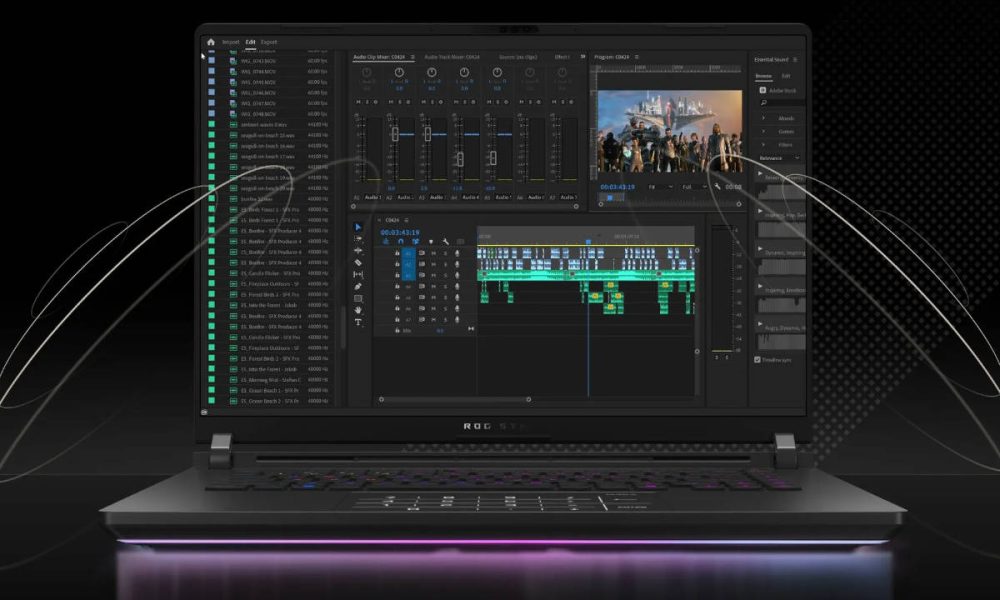
Task: Mute Audio 1 in the Audio Clip Mixer
Action: 357,101
